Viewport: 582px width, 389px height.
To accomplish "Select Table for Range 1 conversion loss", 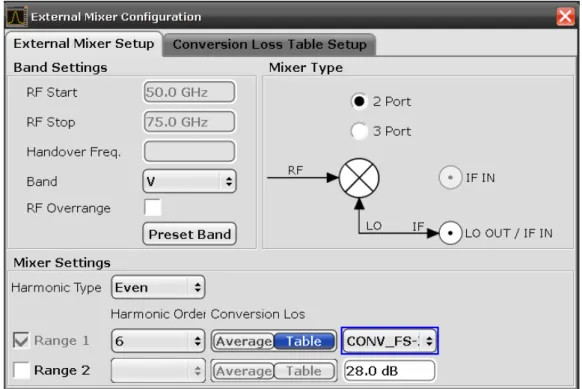I will pyautogui.click(x=304, y=341).
